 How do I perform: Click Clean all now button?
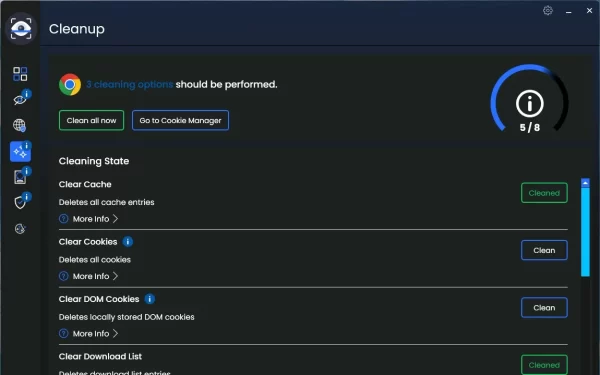[91, 120]
